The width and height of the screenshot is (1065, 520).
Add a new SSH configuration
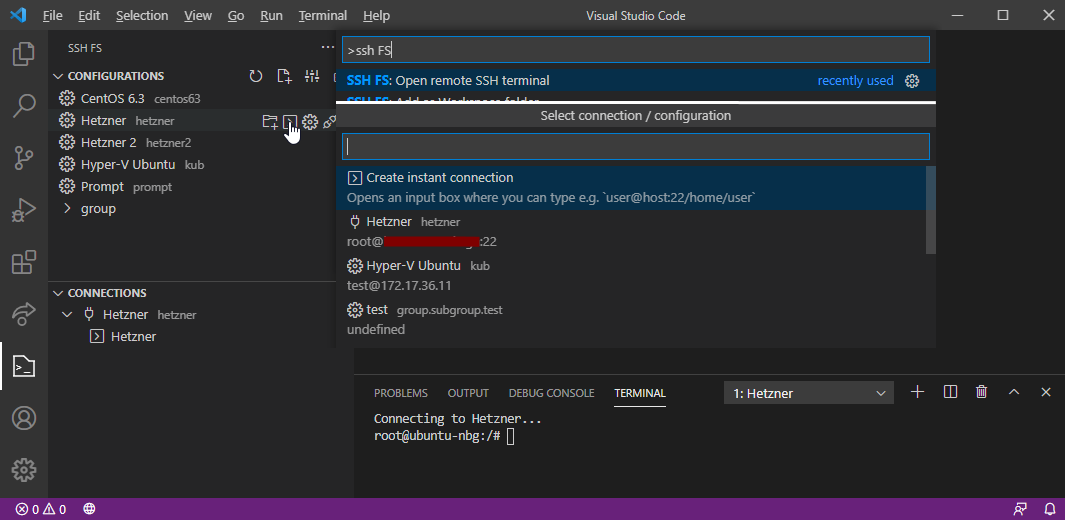coord(284,76)
